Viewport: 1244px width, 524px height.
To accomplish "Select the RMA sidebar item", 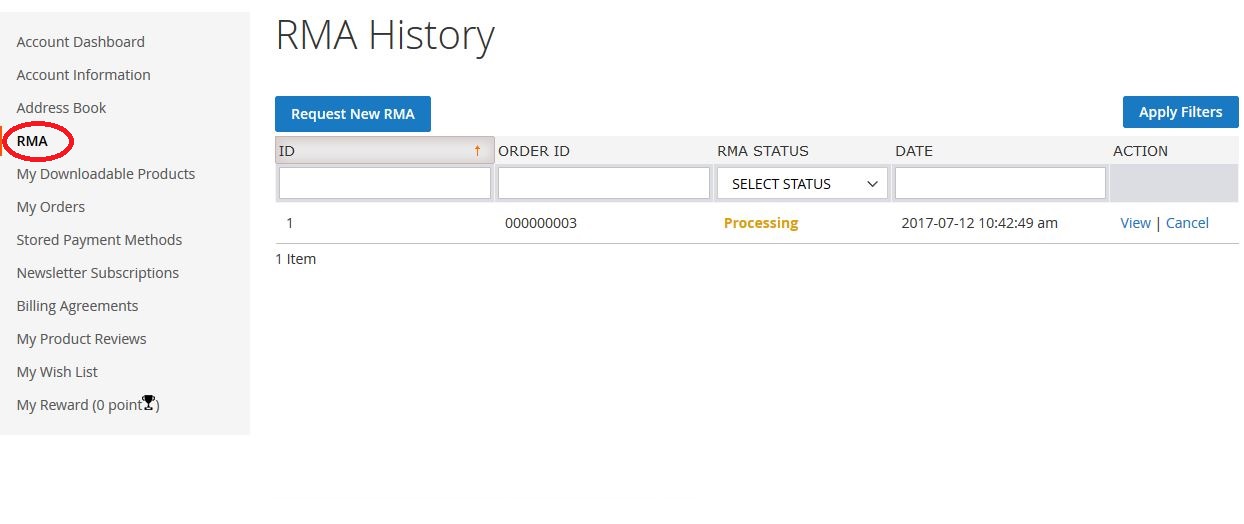I will (32, 141).
